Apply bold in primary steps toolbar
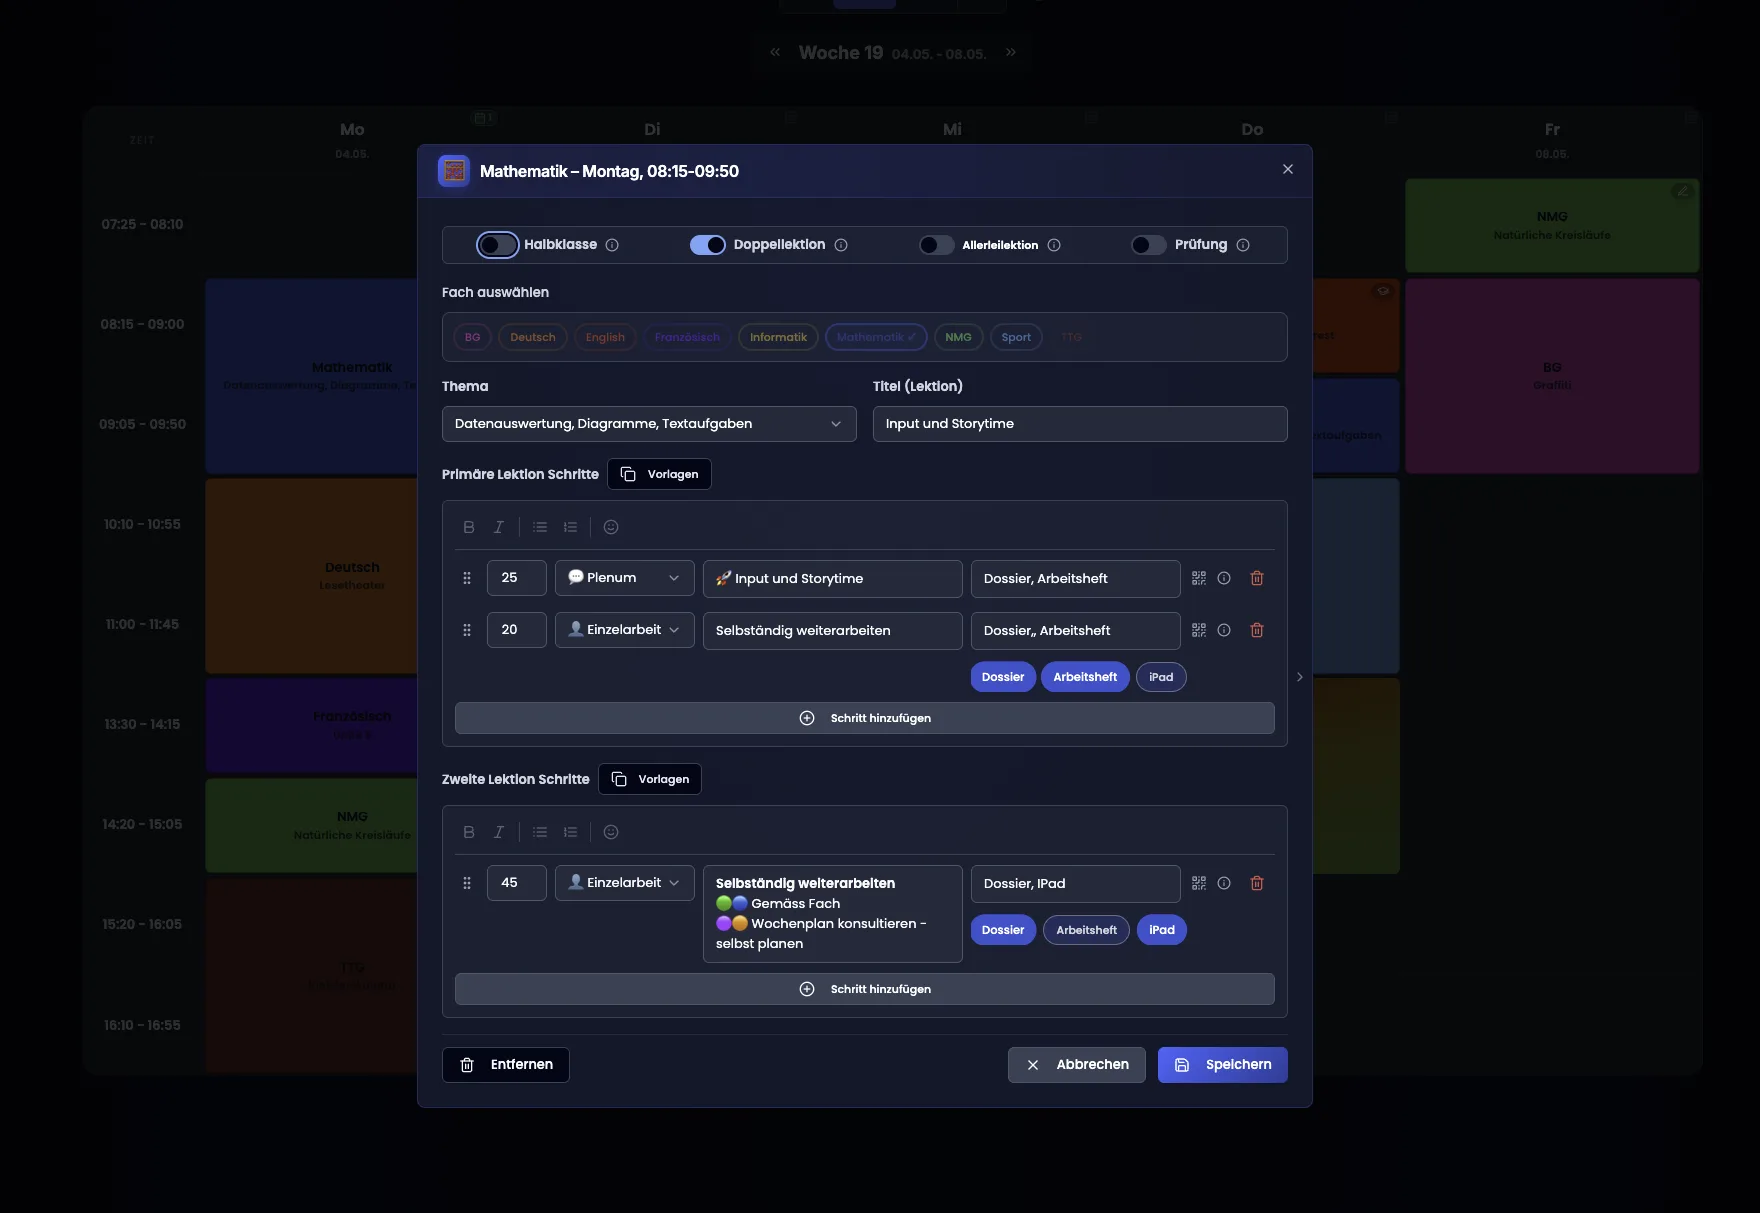The width and height of the screenshot is (1760, 1213). (x=469, y=527)
